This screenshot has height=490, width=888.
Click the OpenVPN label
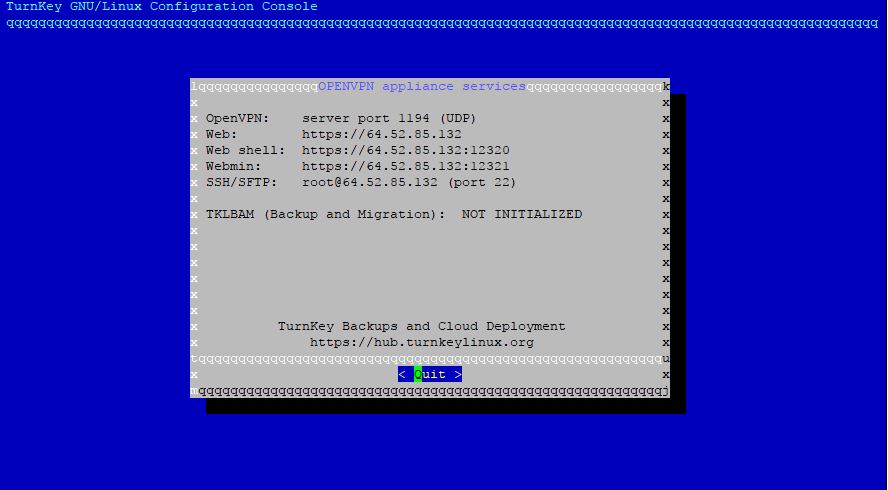[238, 118]
